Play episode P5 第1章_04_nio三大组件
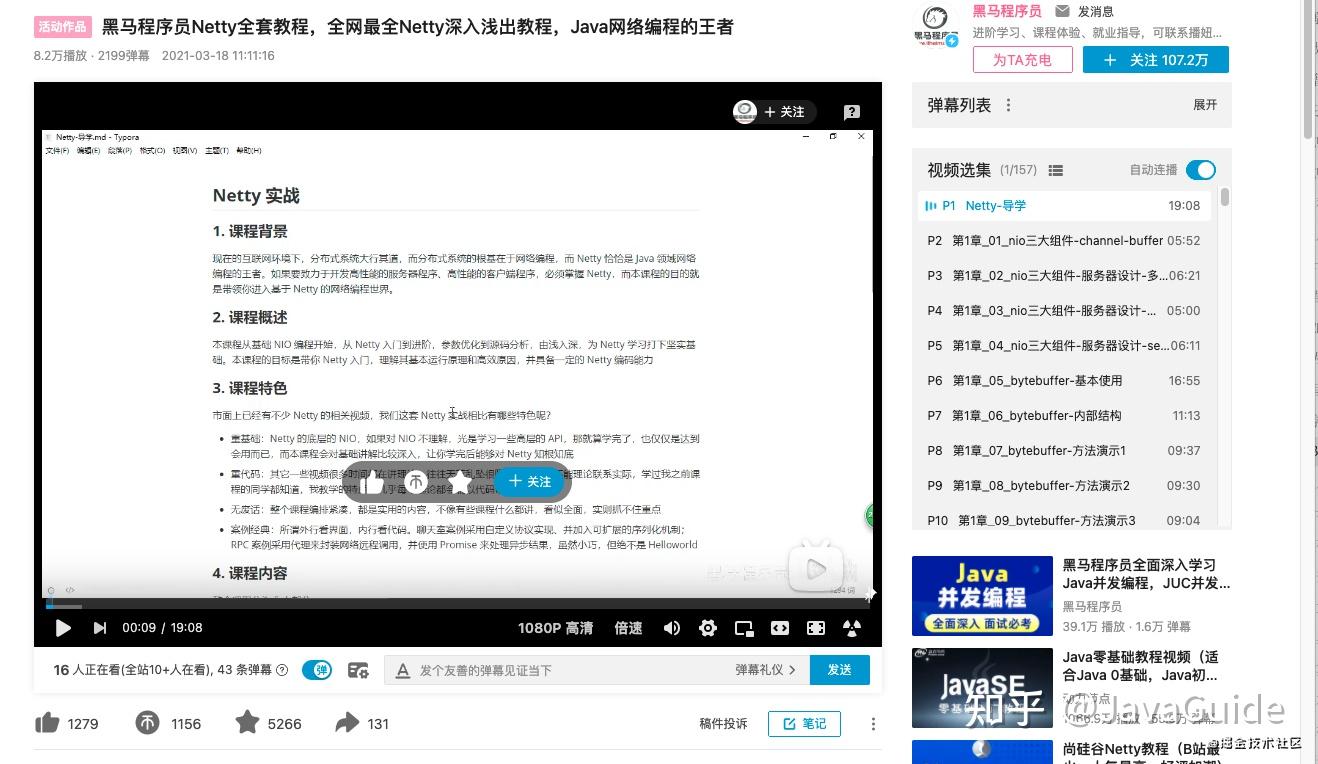This screenshot has height=764, width=1318. (1060, 345)
